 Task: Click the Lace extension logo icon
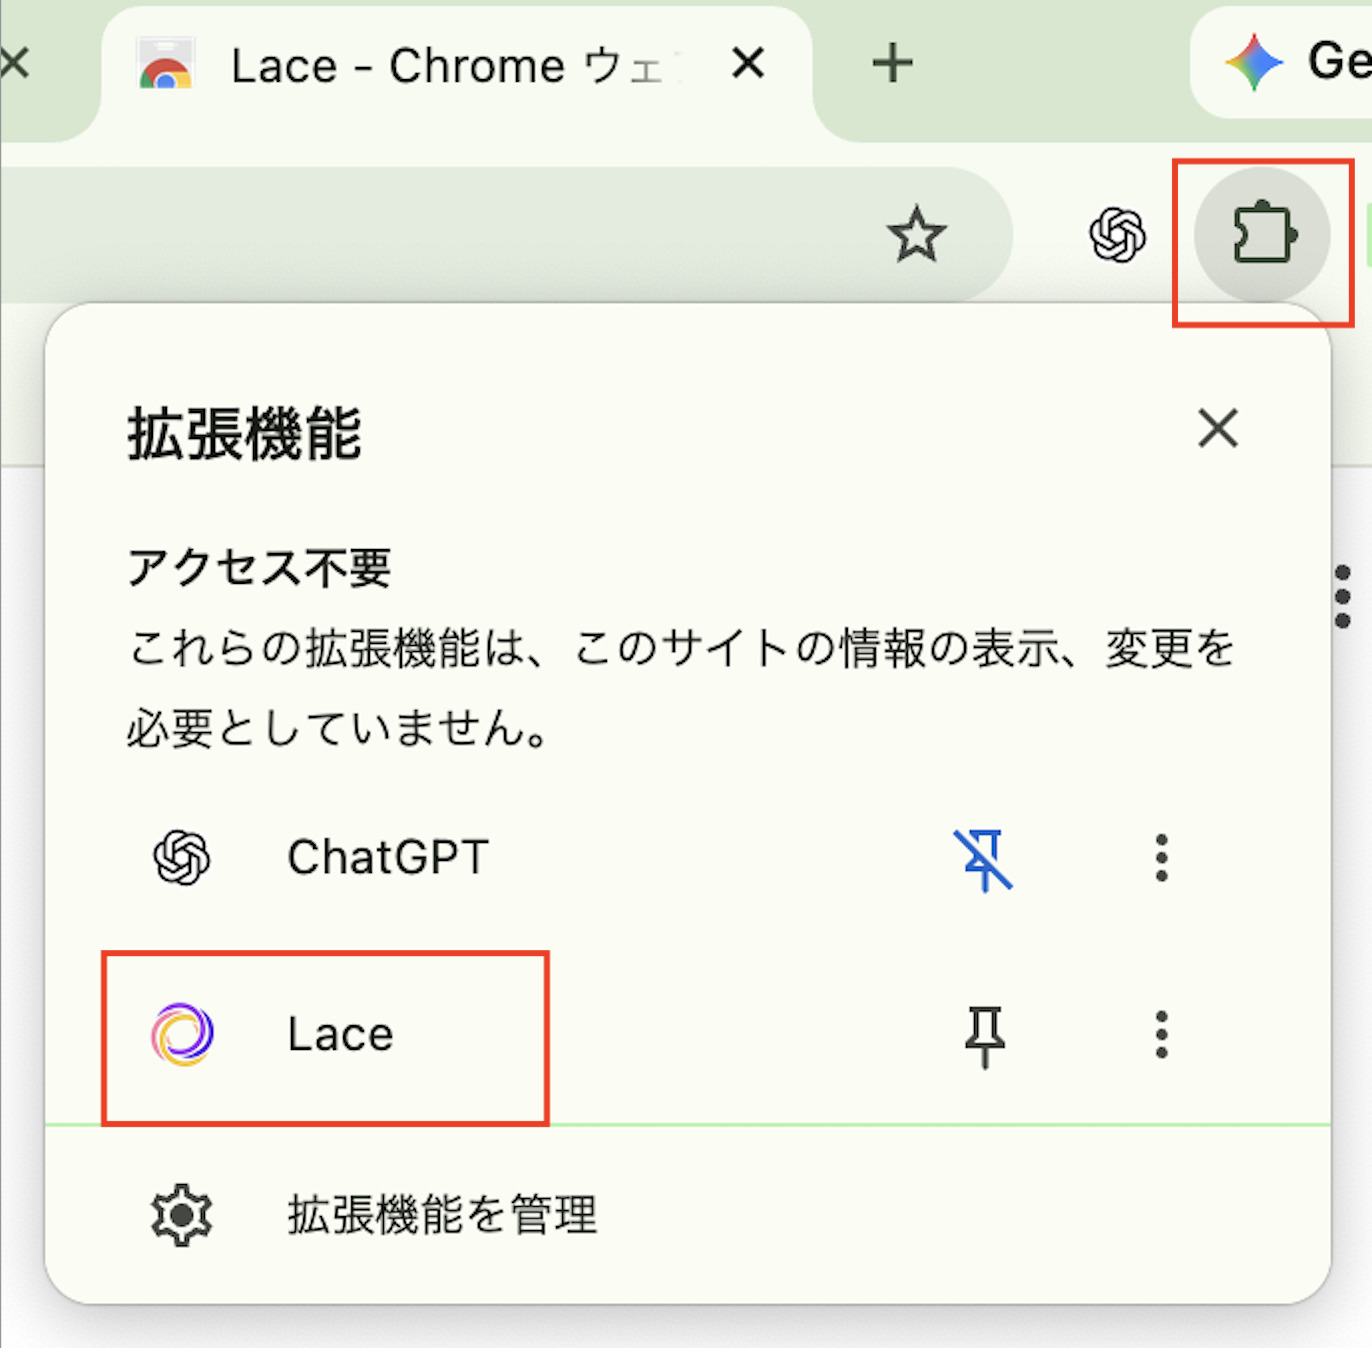click(182, 1034)
